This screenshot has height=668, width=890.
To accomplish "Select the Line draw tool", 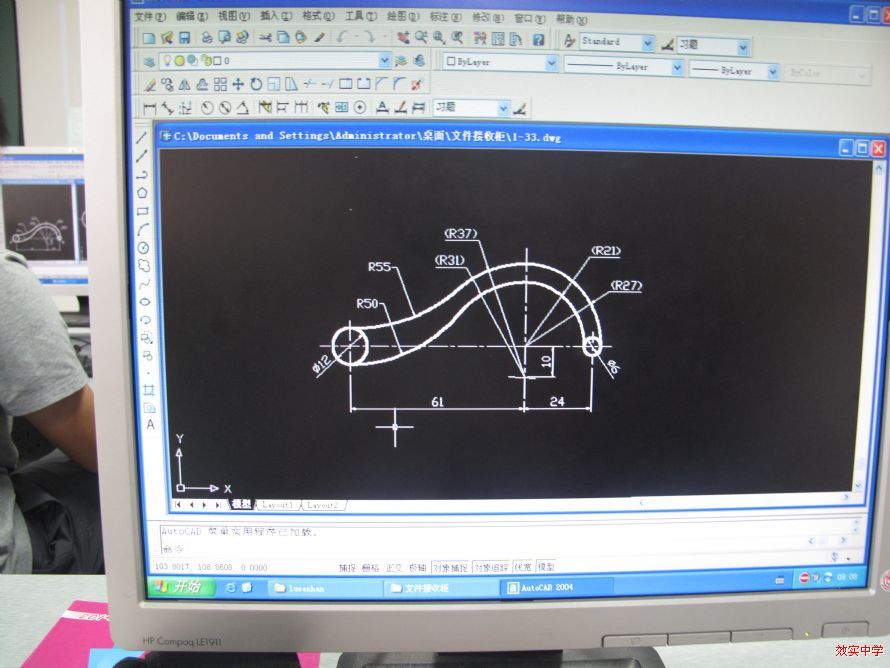I will pyautogui.click(x=142, y=137).
